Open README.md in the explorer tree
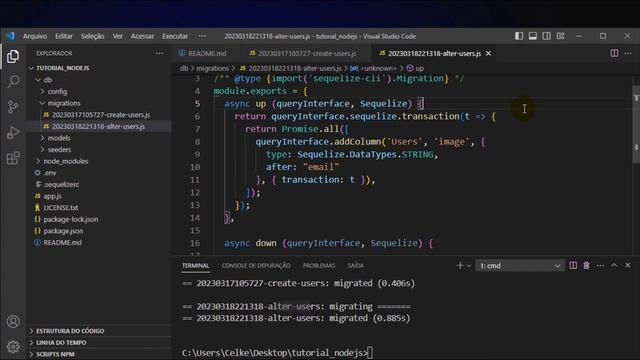 tap(99, 242)
